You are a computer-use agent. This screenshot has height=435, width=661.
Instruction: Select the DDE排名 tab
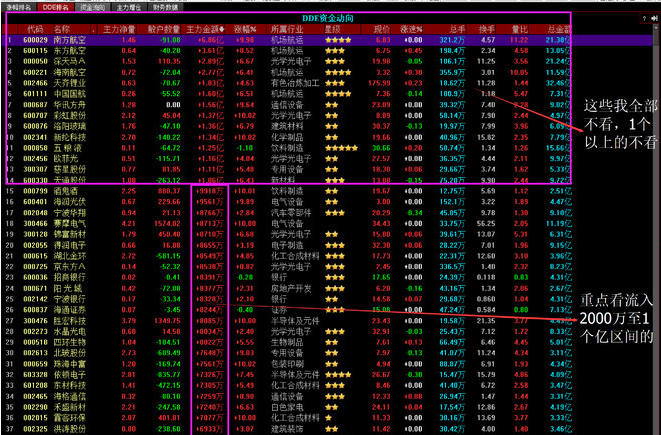coord(56,7)
